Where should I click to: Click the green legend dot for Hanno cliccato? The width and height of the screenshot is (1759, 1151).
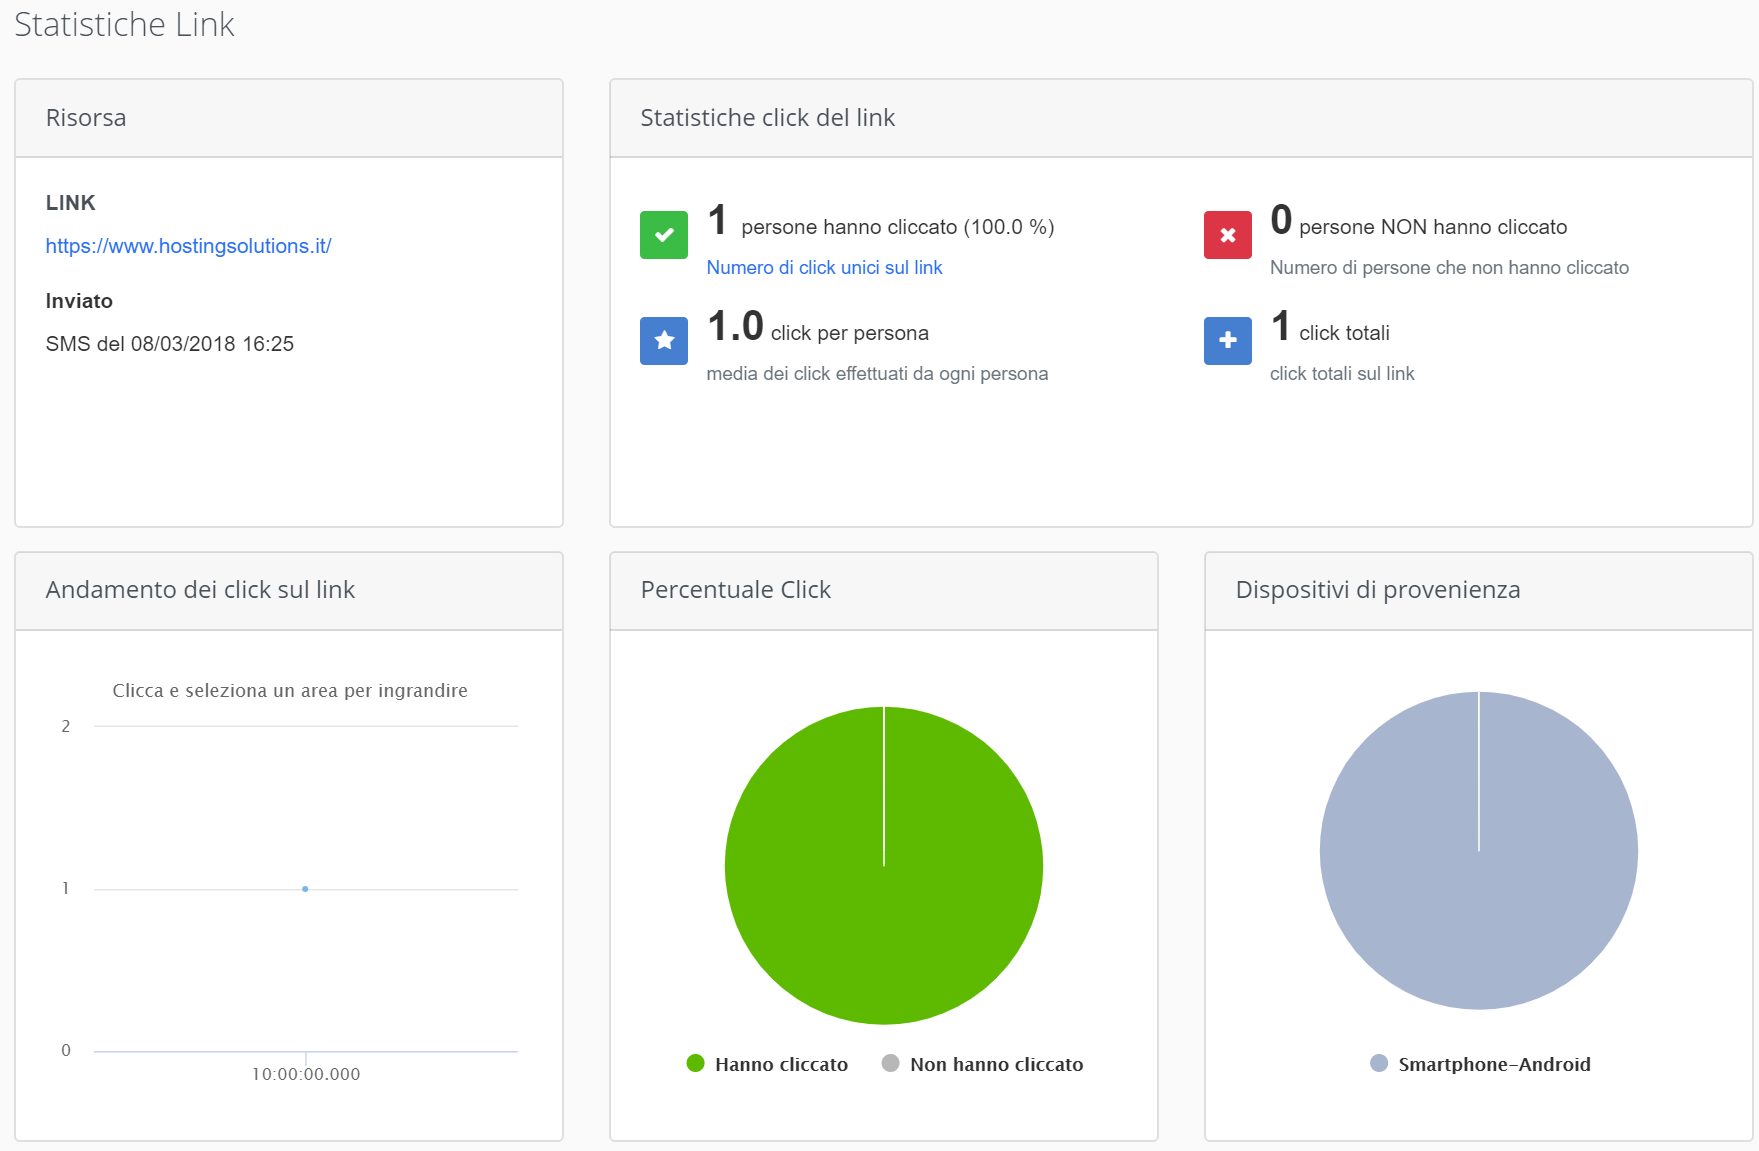pyautogui.click(x=696, y=1063)
